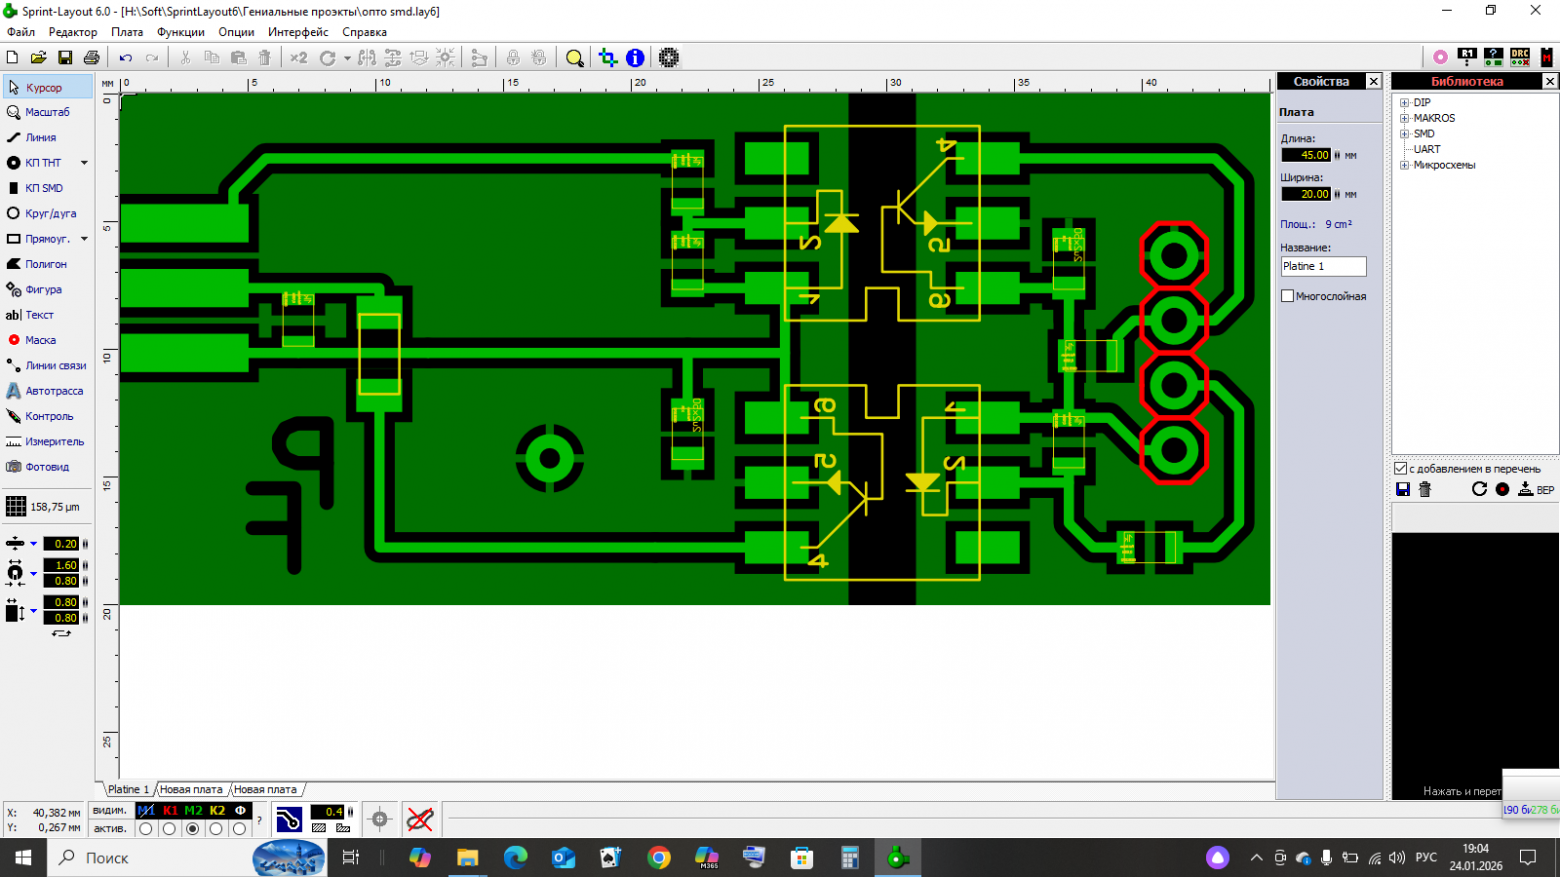
Task: Activate layer K1 radio button
Action: click(x=169, y=828)
